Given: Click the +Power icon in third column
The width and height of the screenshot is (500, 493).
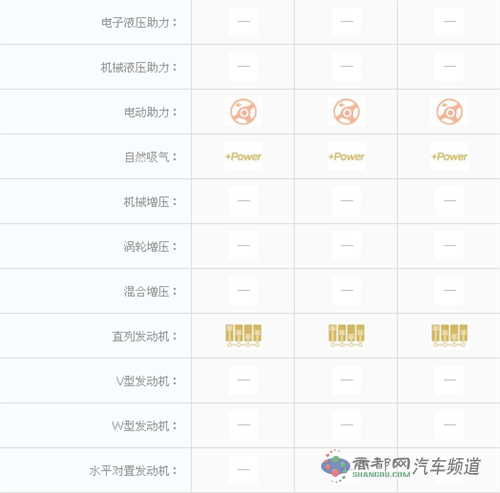Looking at the screenshot, I should click(x=449, y=157).
